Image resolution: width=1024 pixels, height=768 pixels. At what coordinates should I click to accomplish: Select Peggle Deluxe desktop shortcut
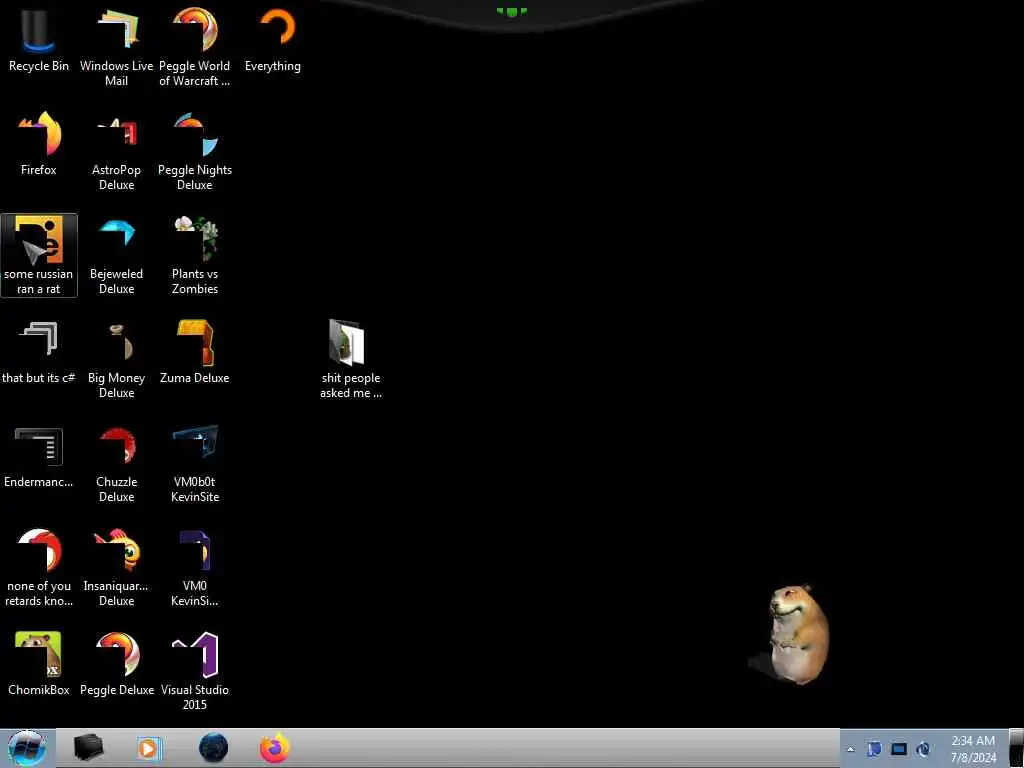(116, 664)
